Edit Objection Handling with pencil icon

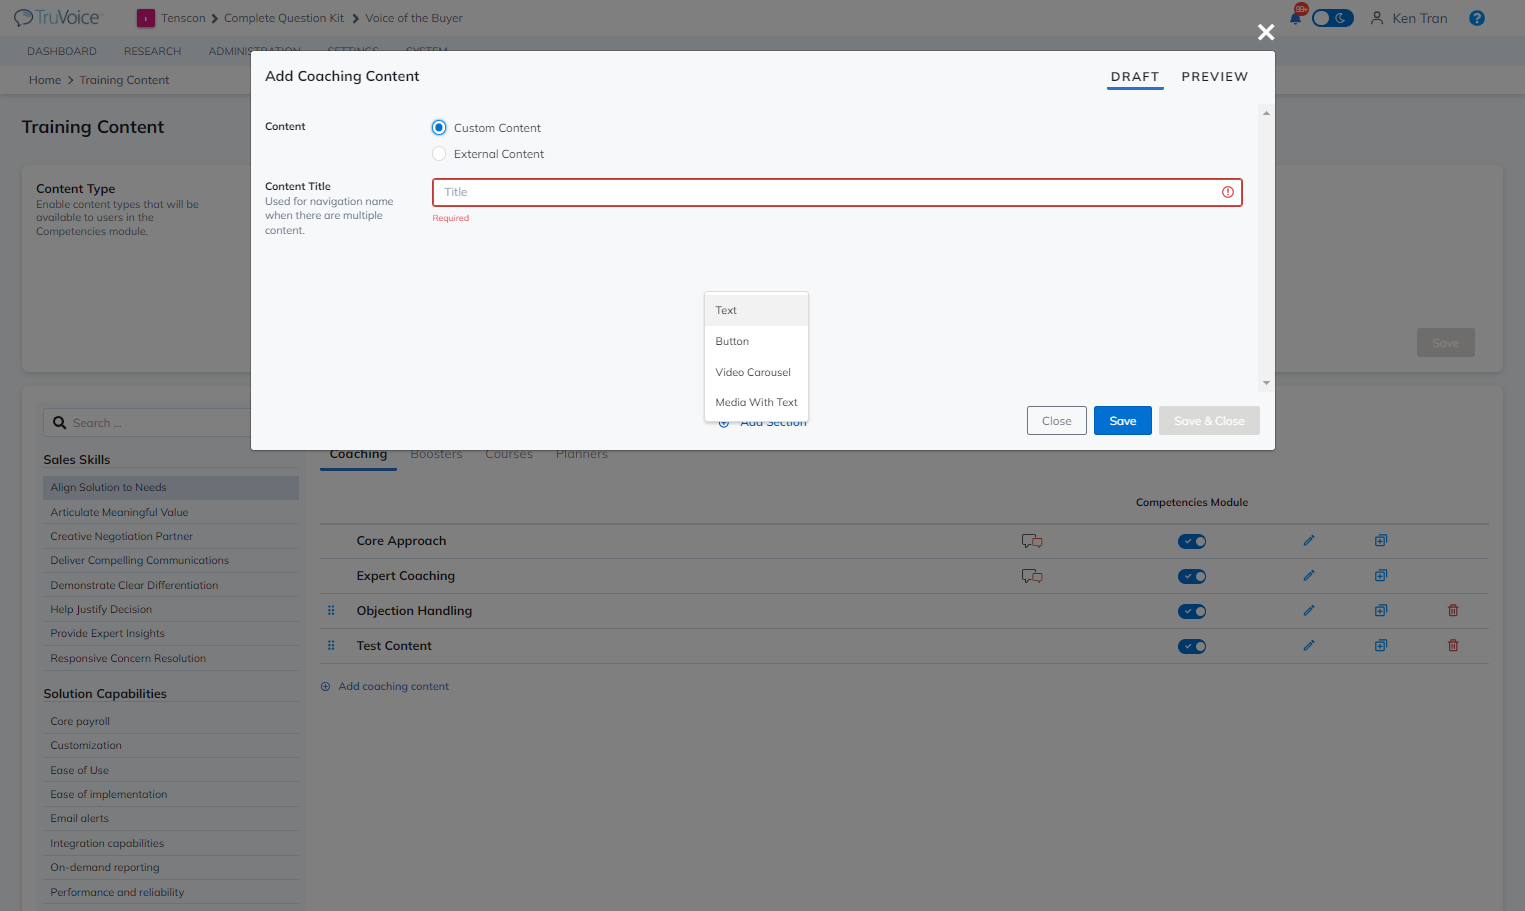pyautogui.click(x=1309, y=611)
